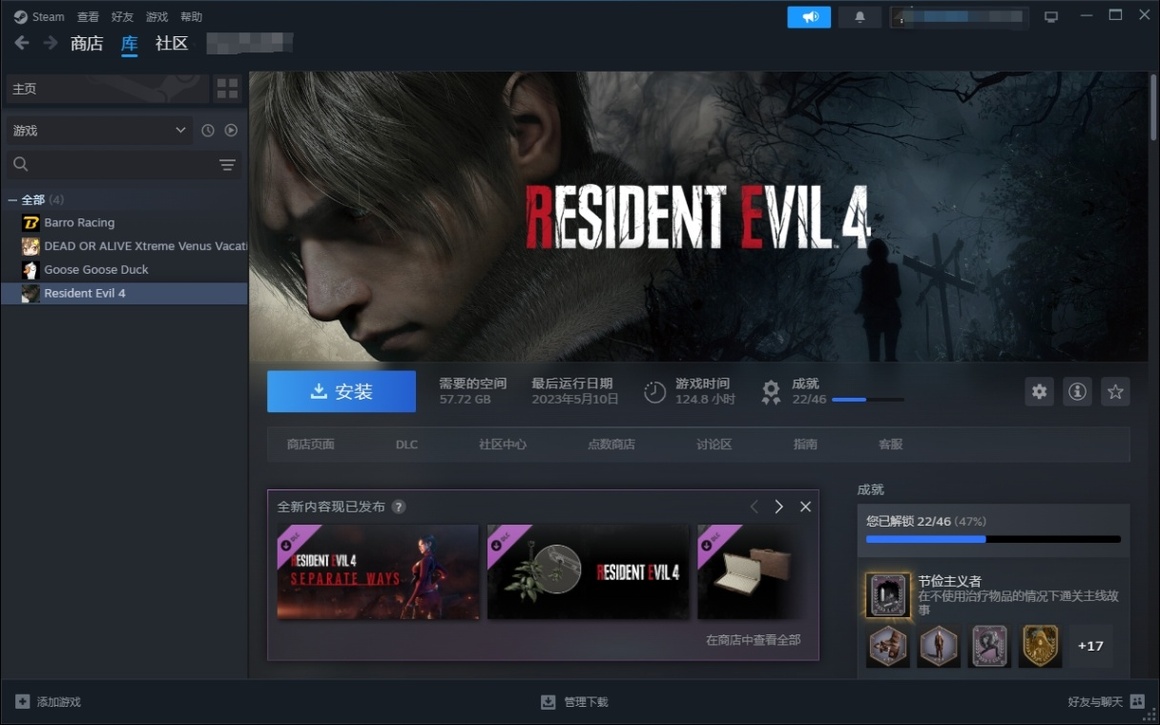Open the notifications bell
The height and width of the screenshot is (725, 1160).
860,17
